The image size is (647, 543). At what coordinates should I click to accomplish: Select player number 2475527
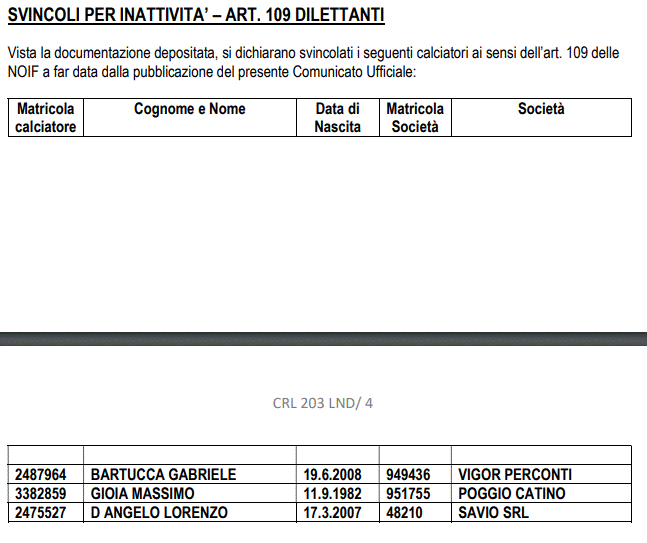(40, 512)
